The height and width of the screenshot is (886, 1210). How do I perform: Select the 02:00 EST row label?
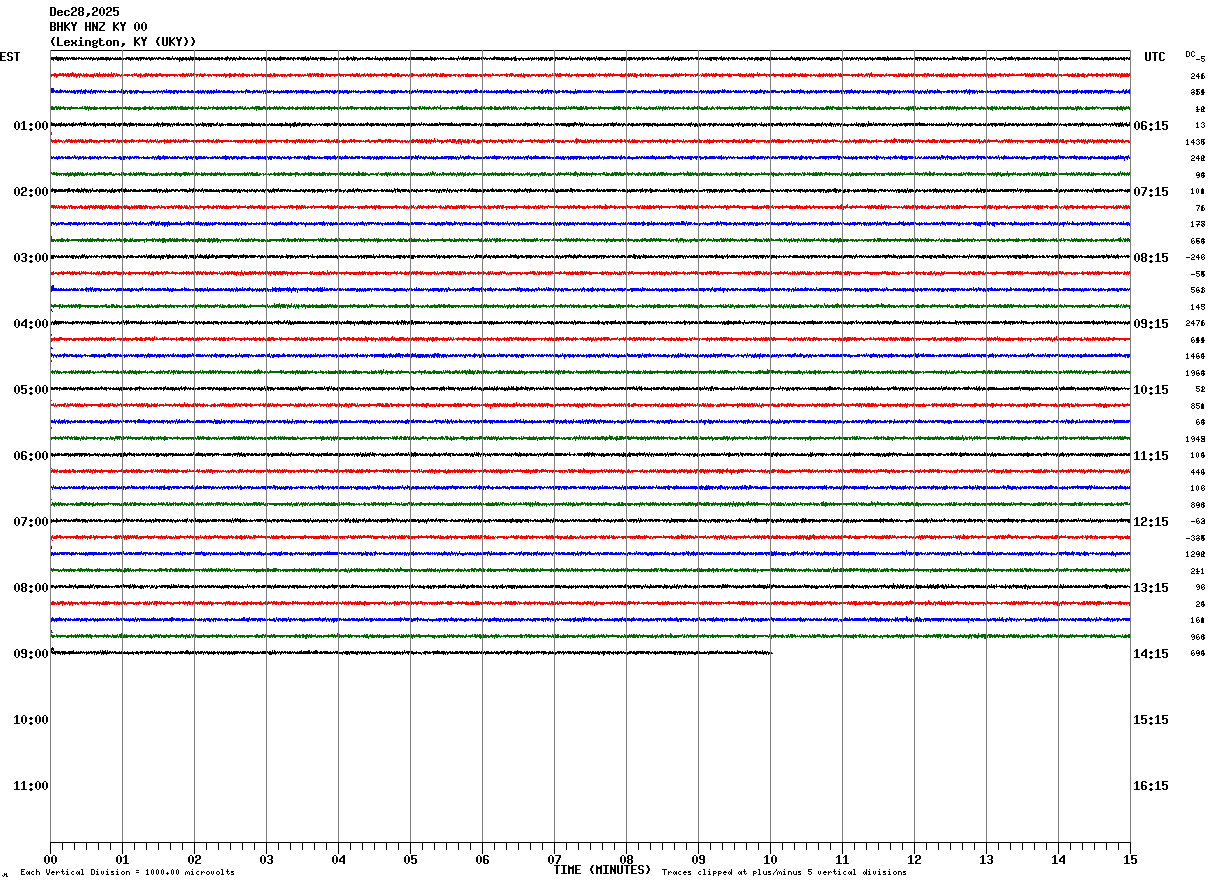tap(31, 192)
